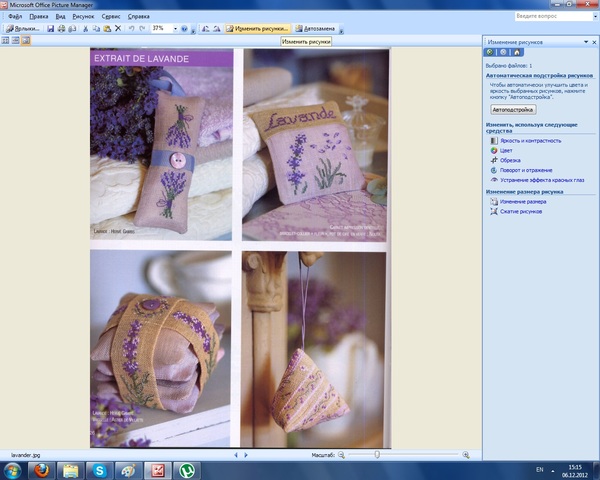The width and height of the screenshot is (600, 480).
Task: Click the Введите вопрос help input field
Action: [x=548, y=17]
